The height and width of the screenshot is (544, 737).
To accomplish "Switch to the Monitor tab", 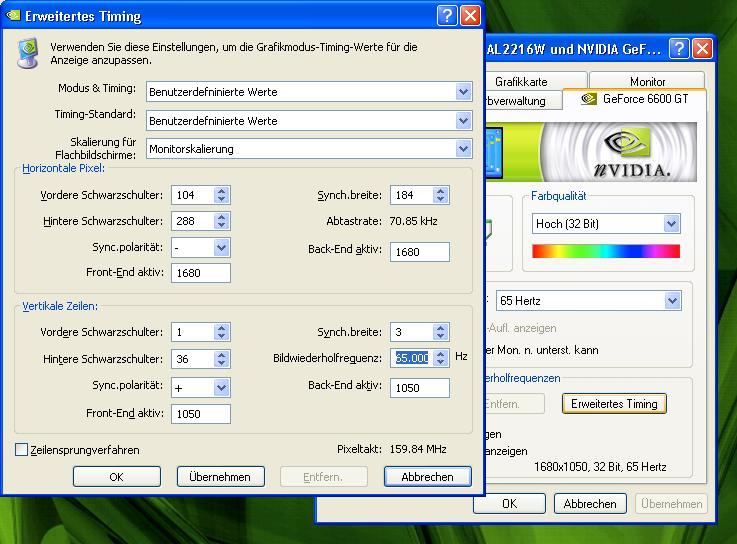I will [647, 81].
